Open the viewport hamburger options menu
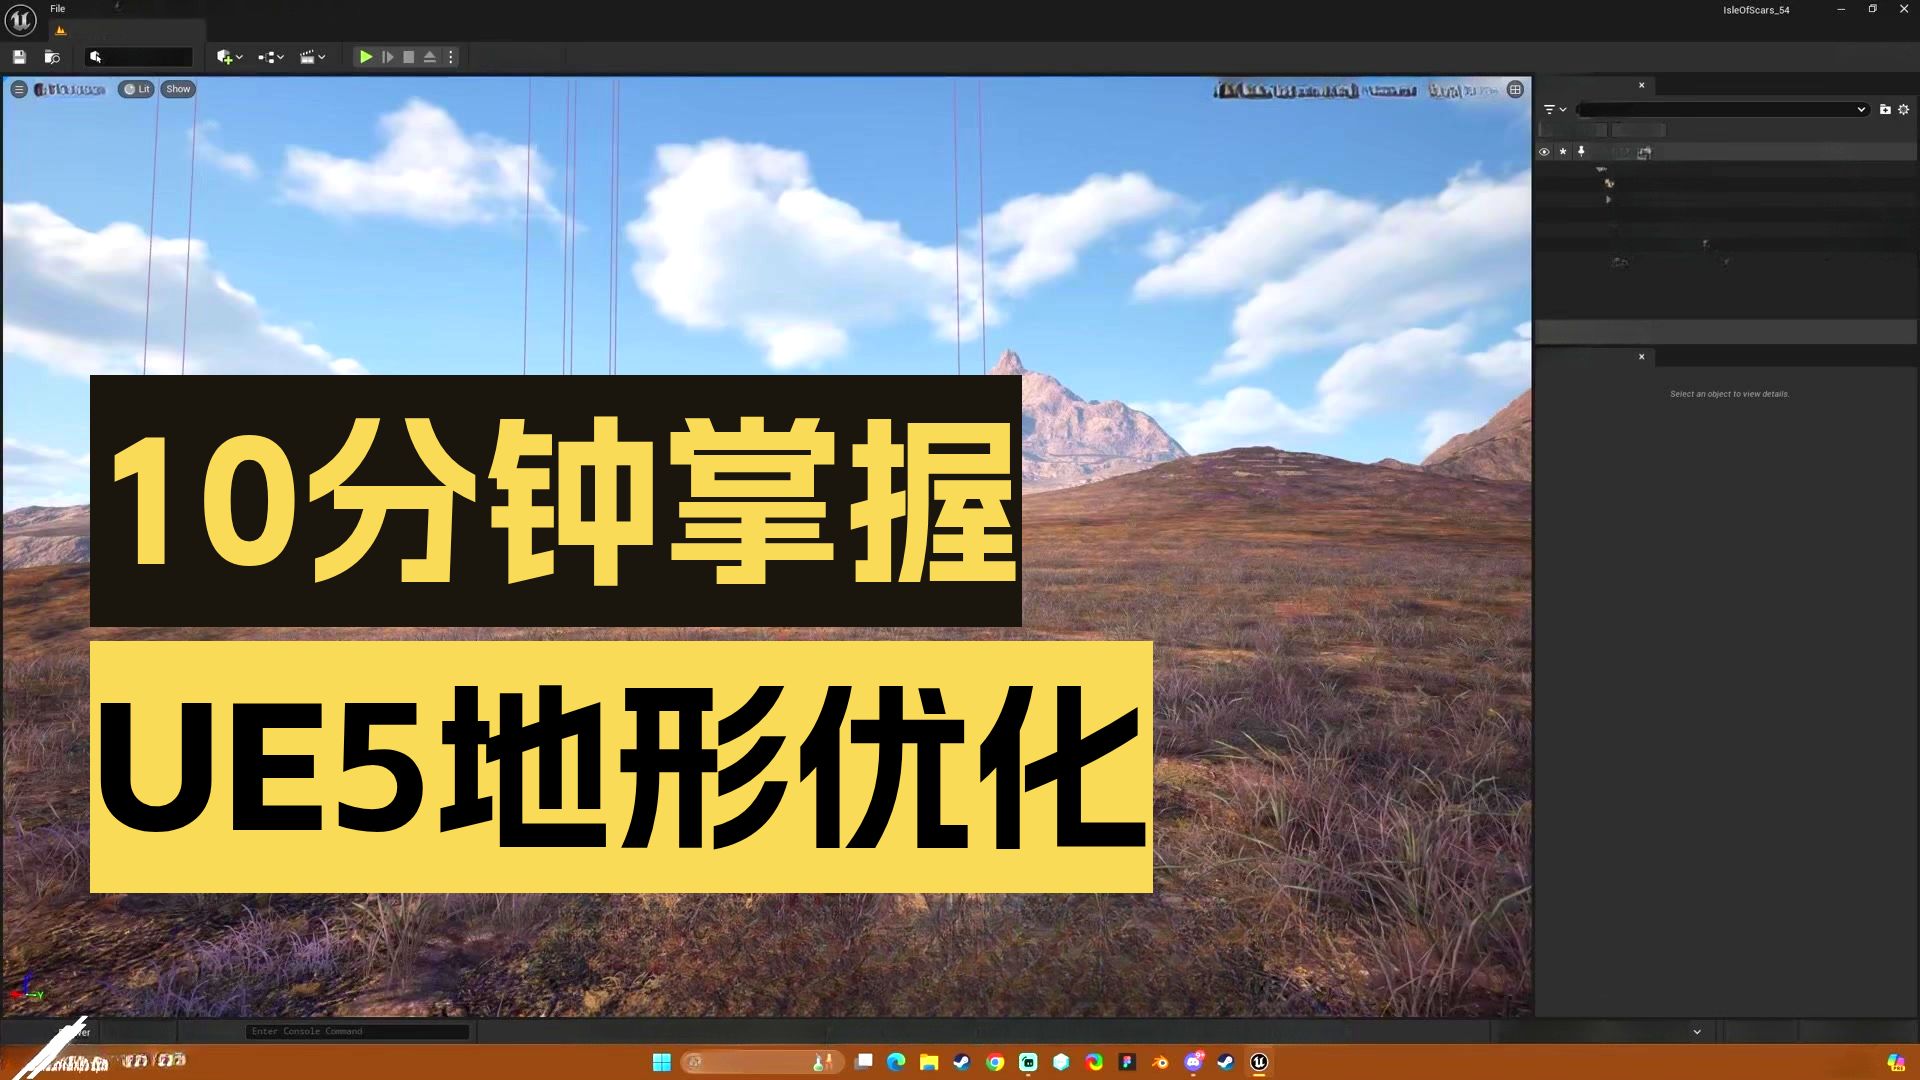Screen dimensions: 1920x1080 18,89
